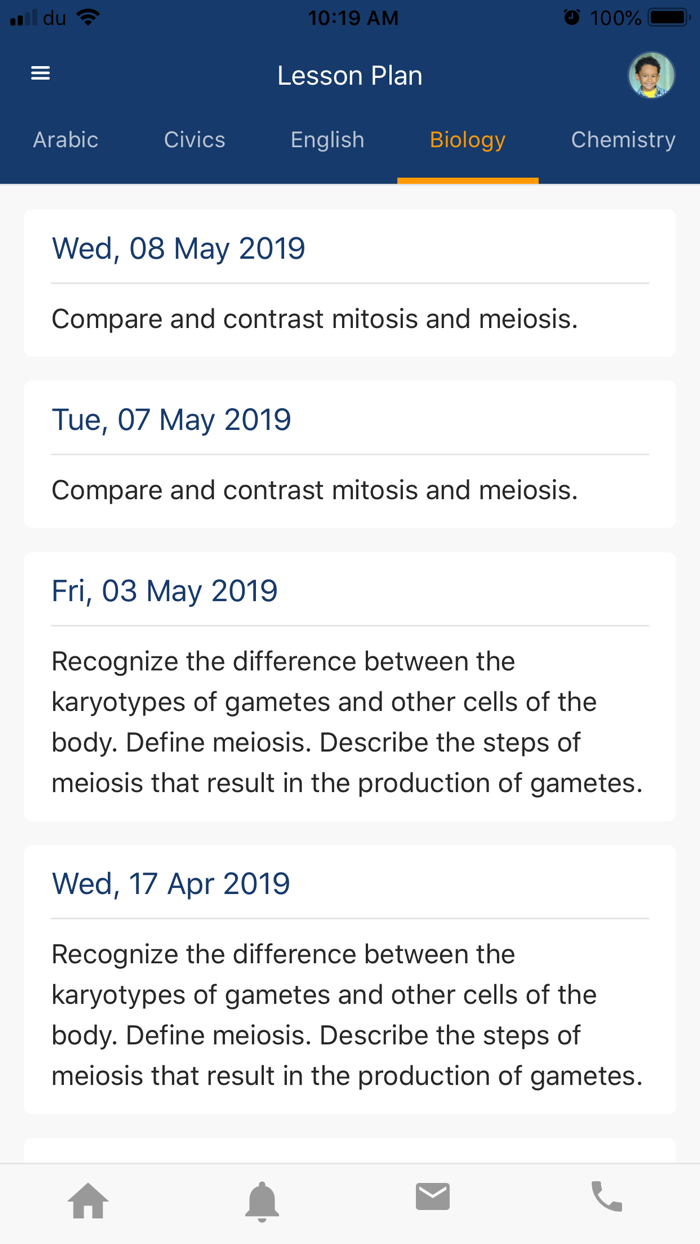The image size is (700, 1244).
Task: Tap the battery indicator in status bar
Action: click(x=668, y=18)
